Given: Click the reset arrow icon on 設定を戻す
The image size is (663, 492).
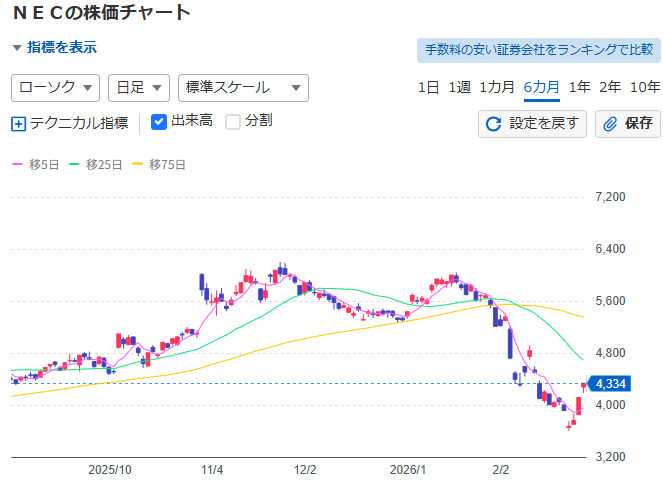Looking at the screenshot, I should 493,124.
